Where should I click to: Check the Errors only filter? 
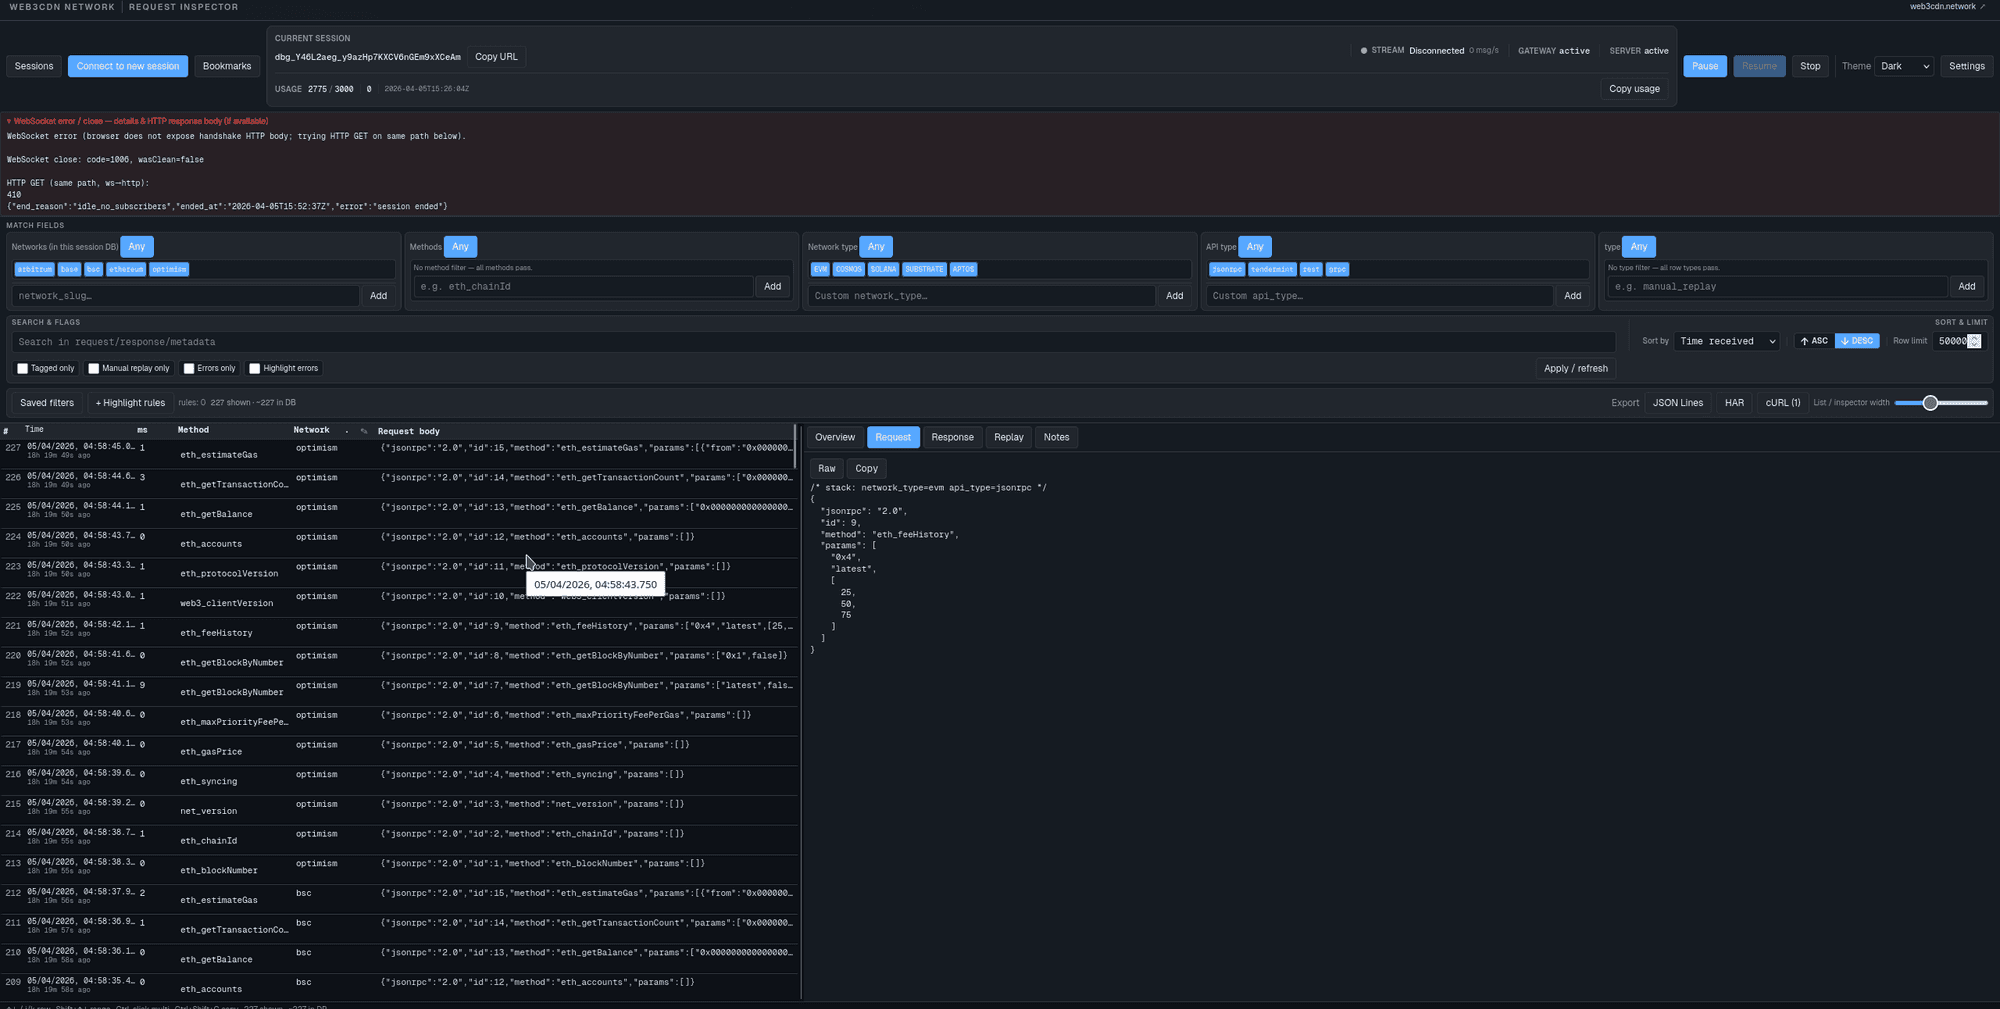pyautogui.click(x=189, y=368)
